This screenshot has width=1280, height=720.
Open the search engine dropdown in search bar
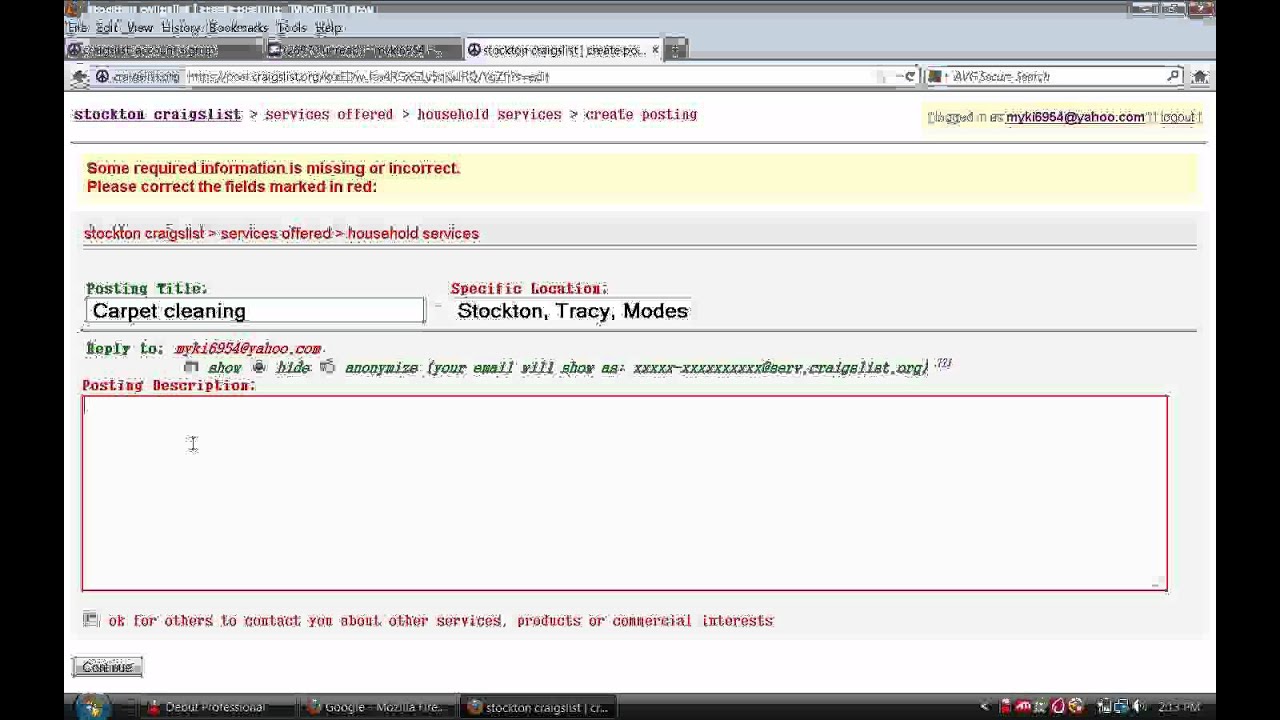tap(937, 77)
